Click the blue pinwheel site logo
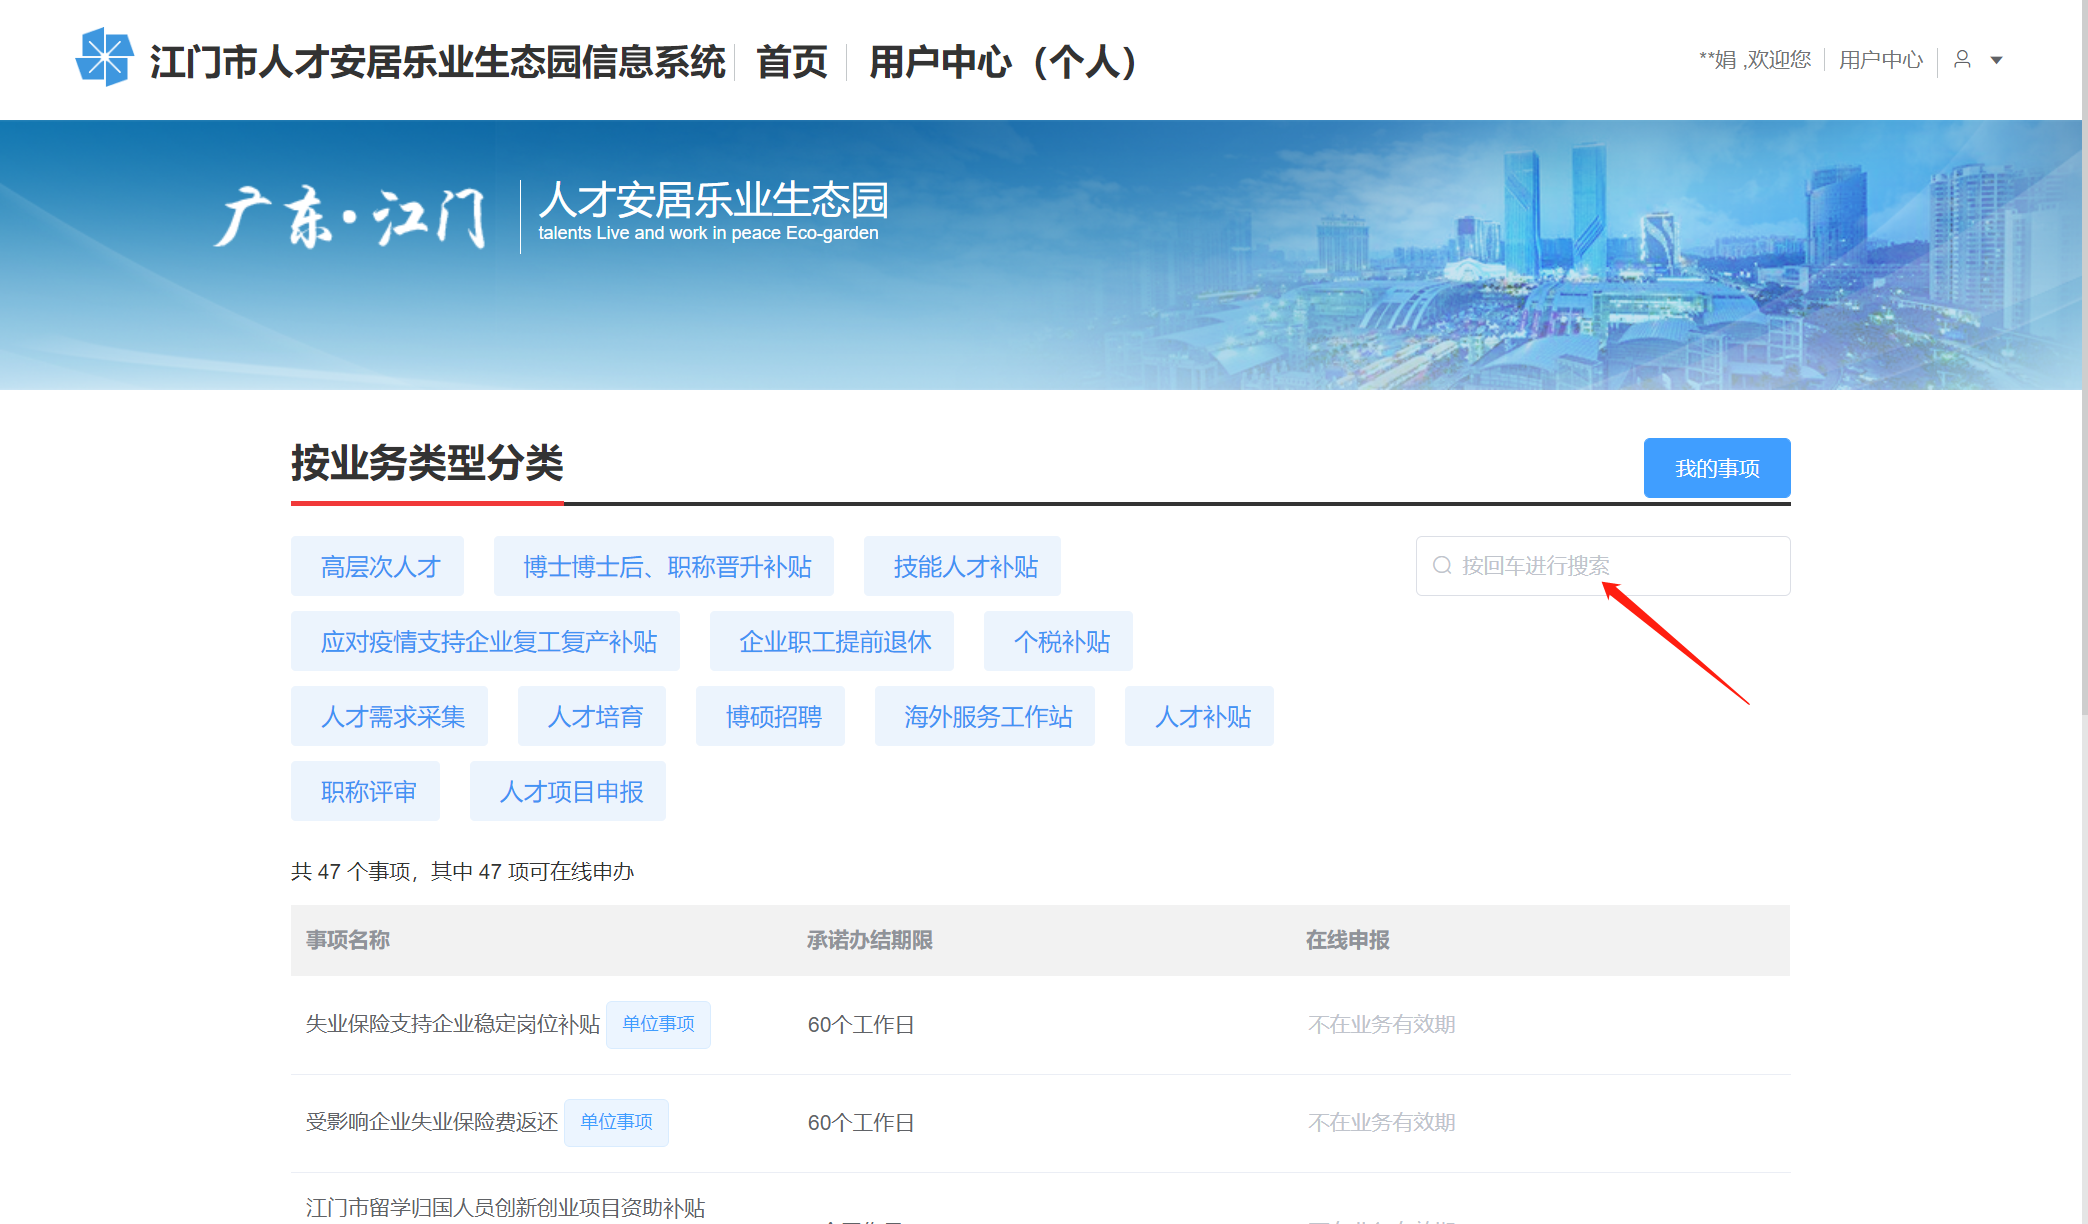The width and height of the screenshot is (2088, 1224). tap(104, 57)
